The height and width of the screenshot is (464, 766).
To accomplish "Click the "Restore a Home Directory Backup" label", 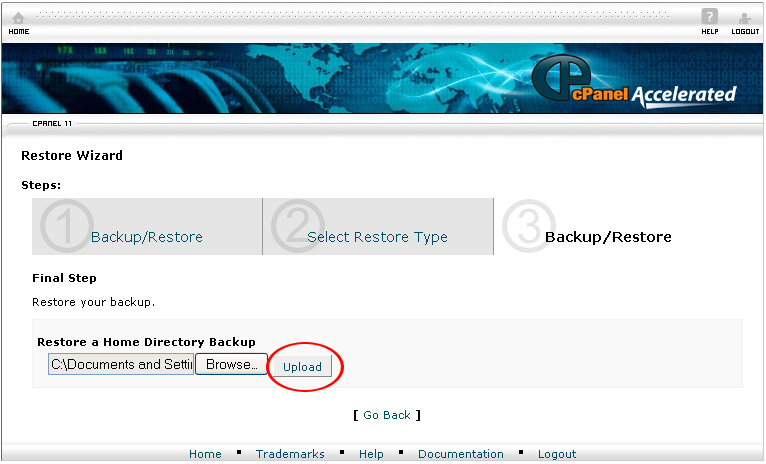I will (x=146, y=342).
